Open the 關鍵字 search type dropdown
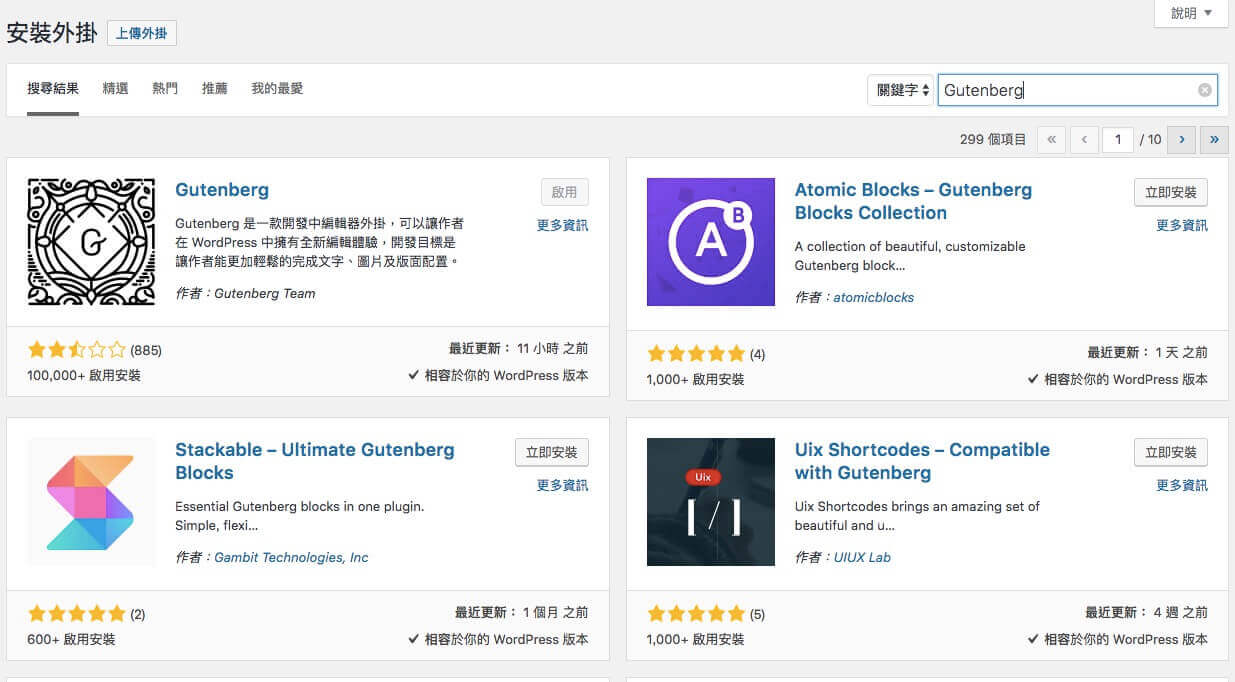 click(900, 90)
